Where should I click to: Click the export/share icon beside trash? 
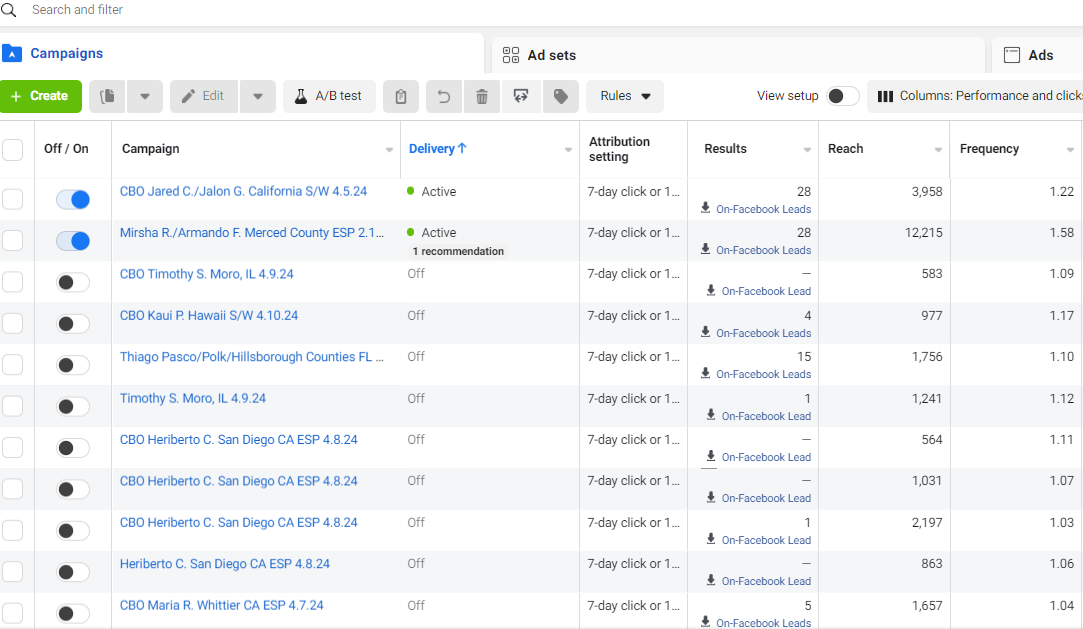(521, 96)
